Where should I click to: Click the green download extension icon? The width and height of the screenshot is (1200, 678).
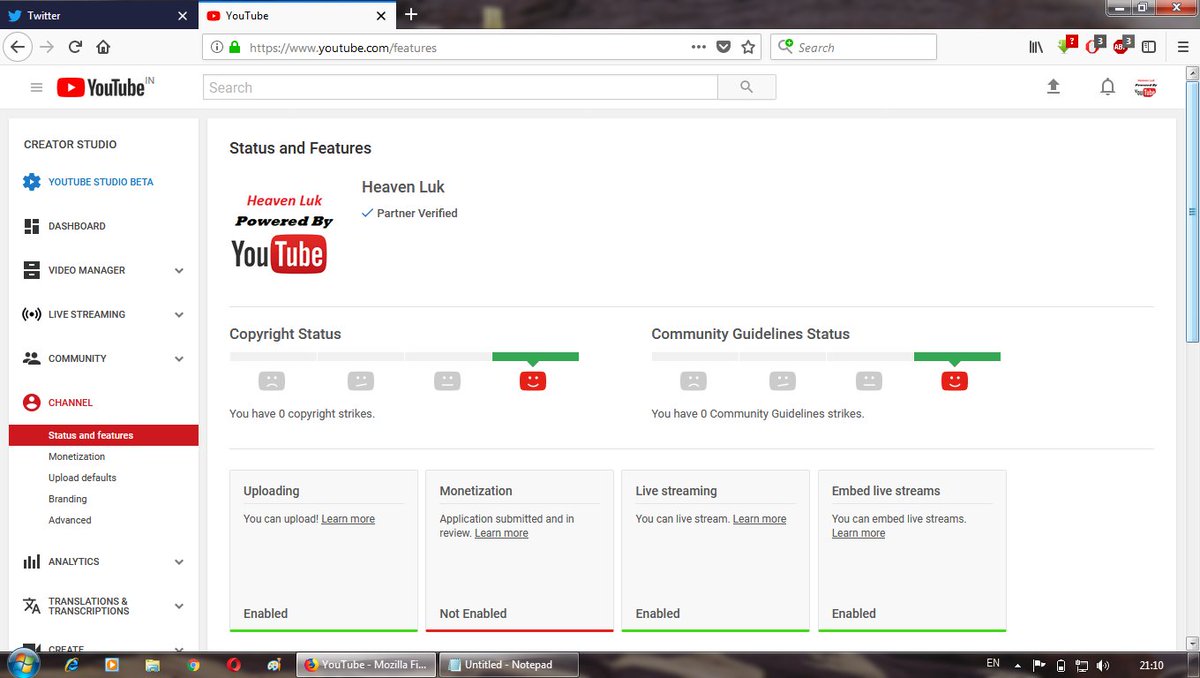[1066, 46]
